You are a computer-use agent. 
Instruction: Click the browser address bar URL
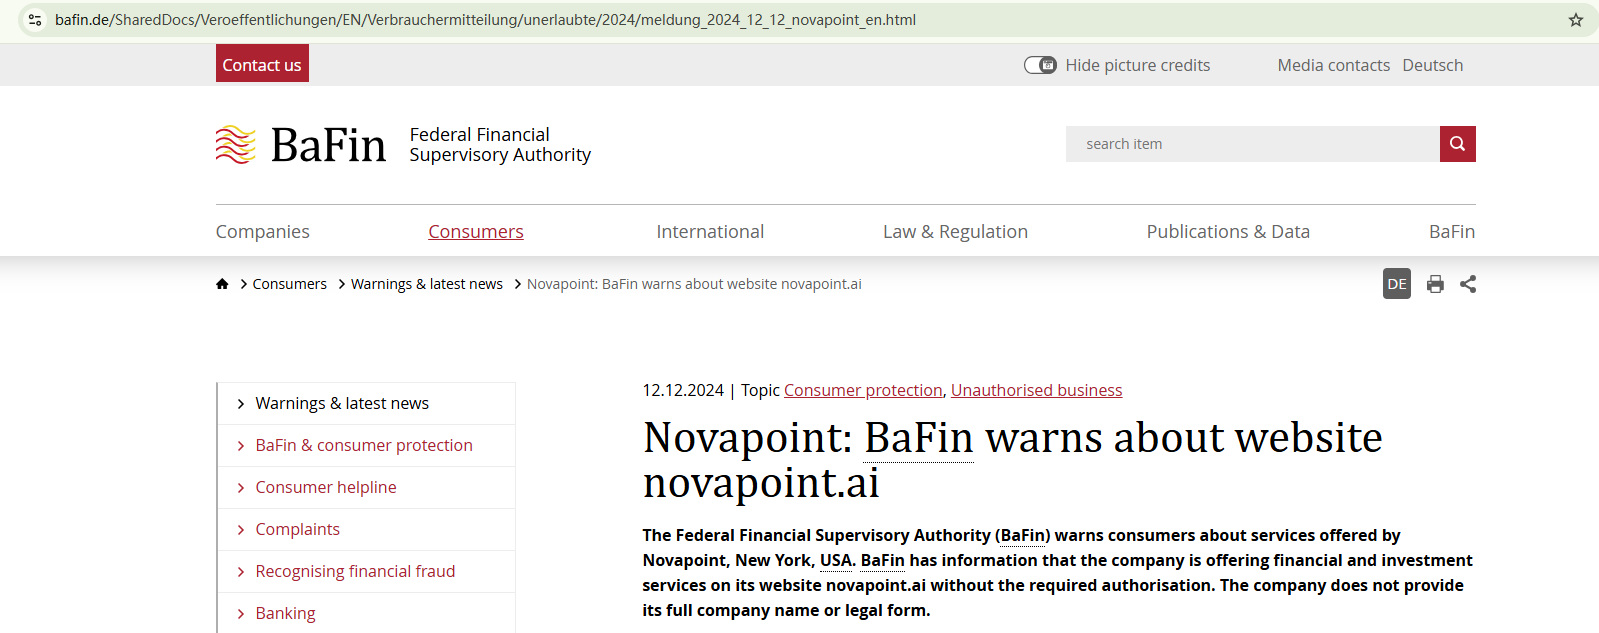click(485, 20)
